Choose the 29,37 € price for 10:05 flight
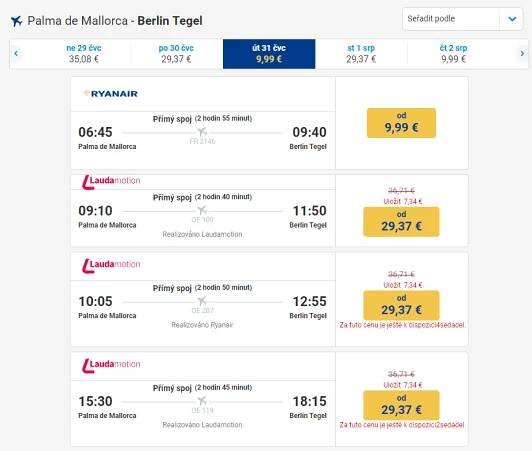The image size is (532, 451). pos(401,305)
